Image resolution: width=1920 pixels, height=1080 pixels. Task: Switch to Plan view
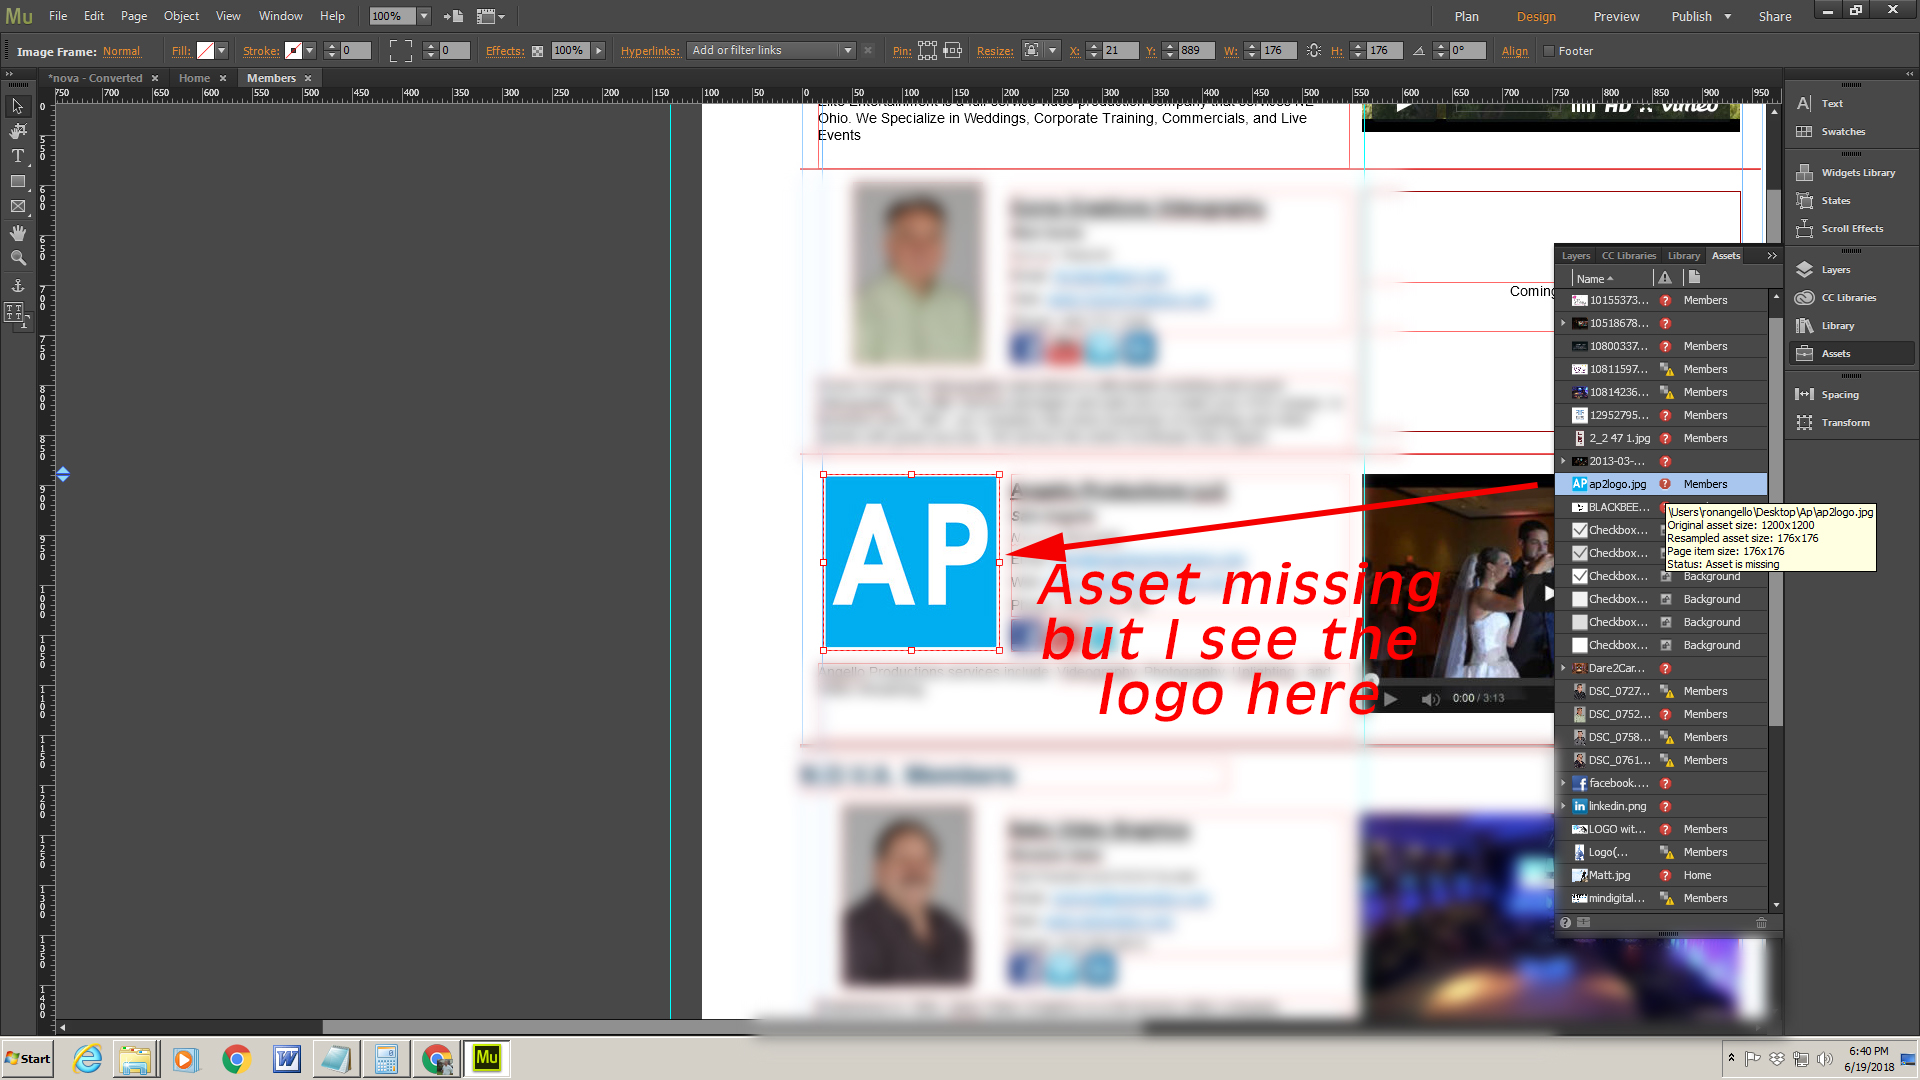click(1466, 16)
